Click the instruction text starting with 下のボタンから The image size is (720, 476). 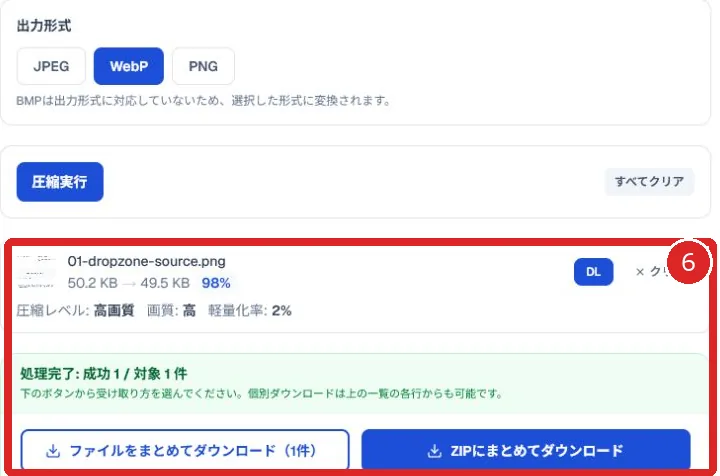(x=262, y=394)
